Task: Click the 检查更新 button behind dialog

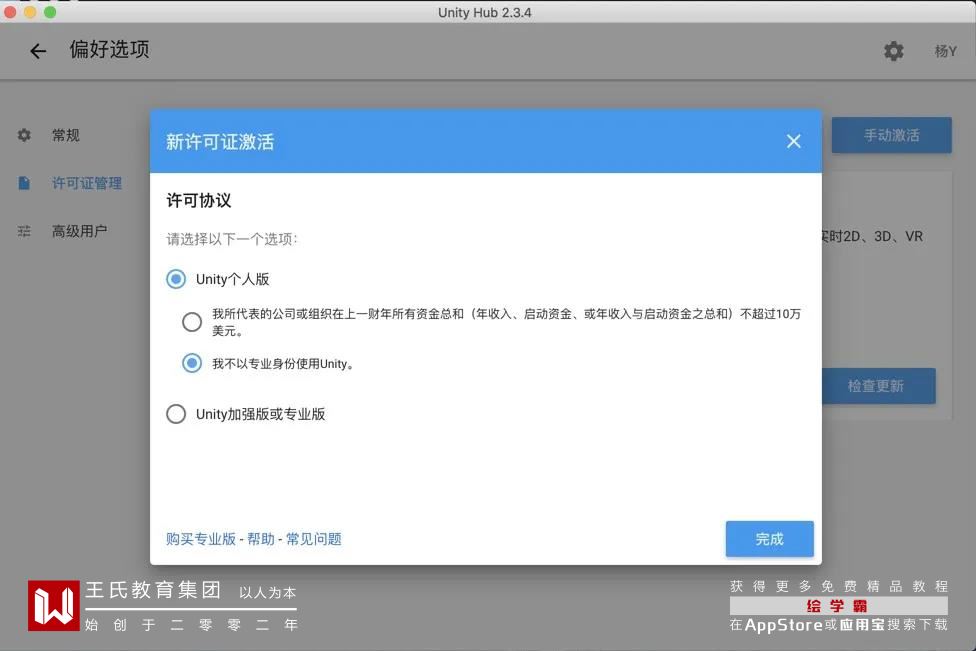Action: 879,386
